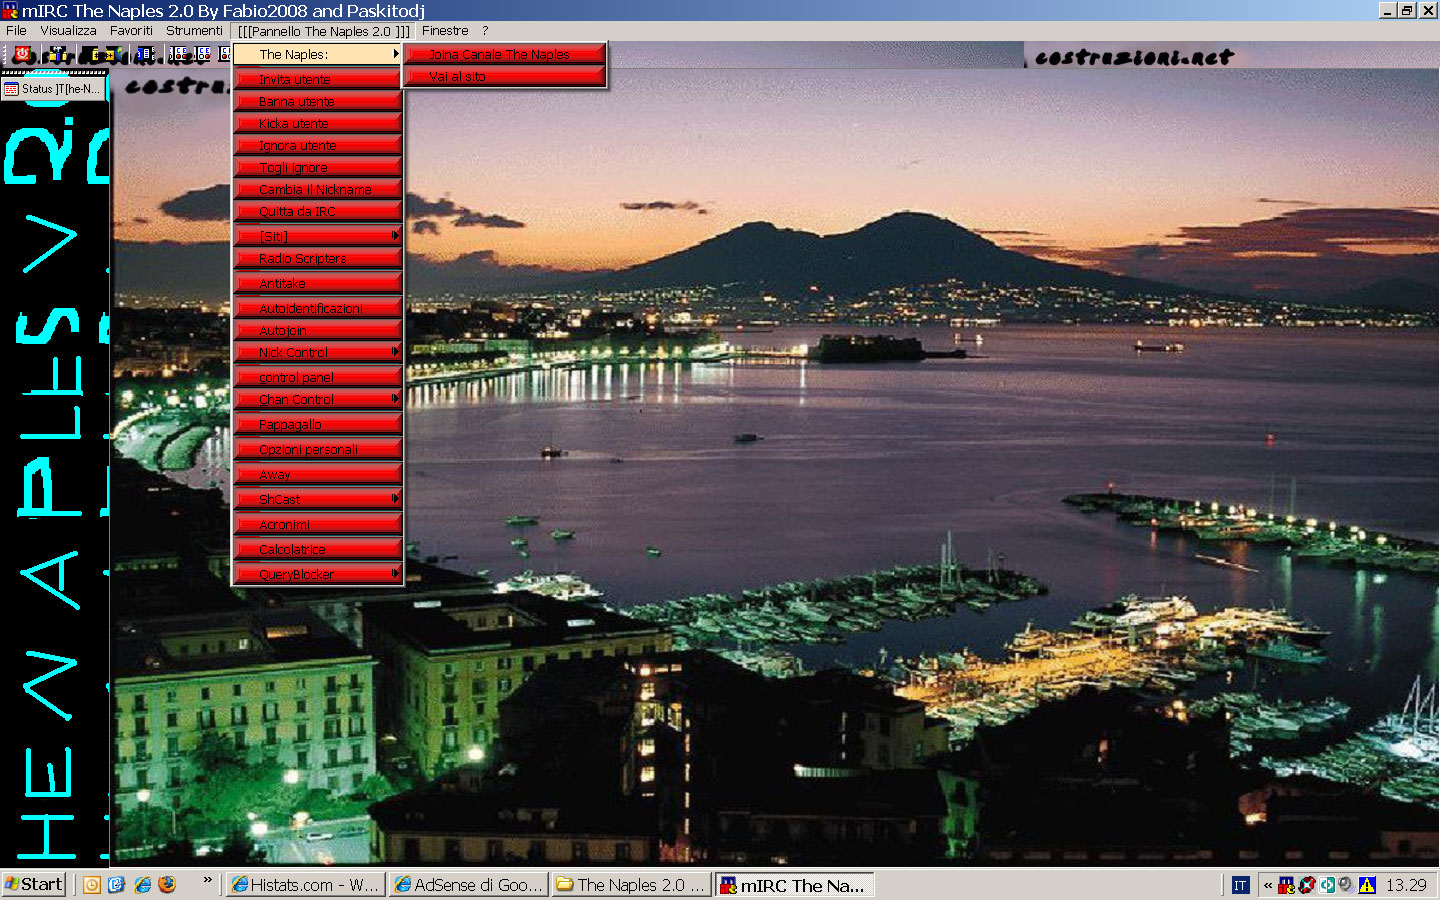
Task: Click the Start button
Action: click(34, 884)
